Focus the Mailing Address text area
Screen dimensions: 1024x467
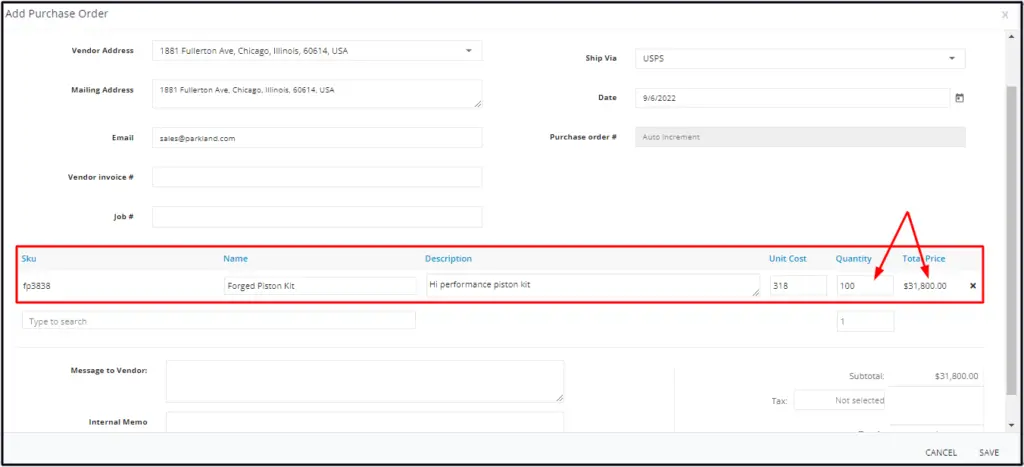[317, 93]
